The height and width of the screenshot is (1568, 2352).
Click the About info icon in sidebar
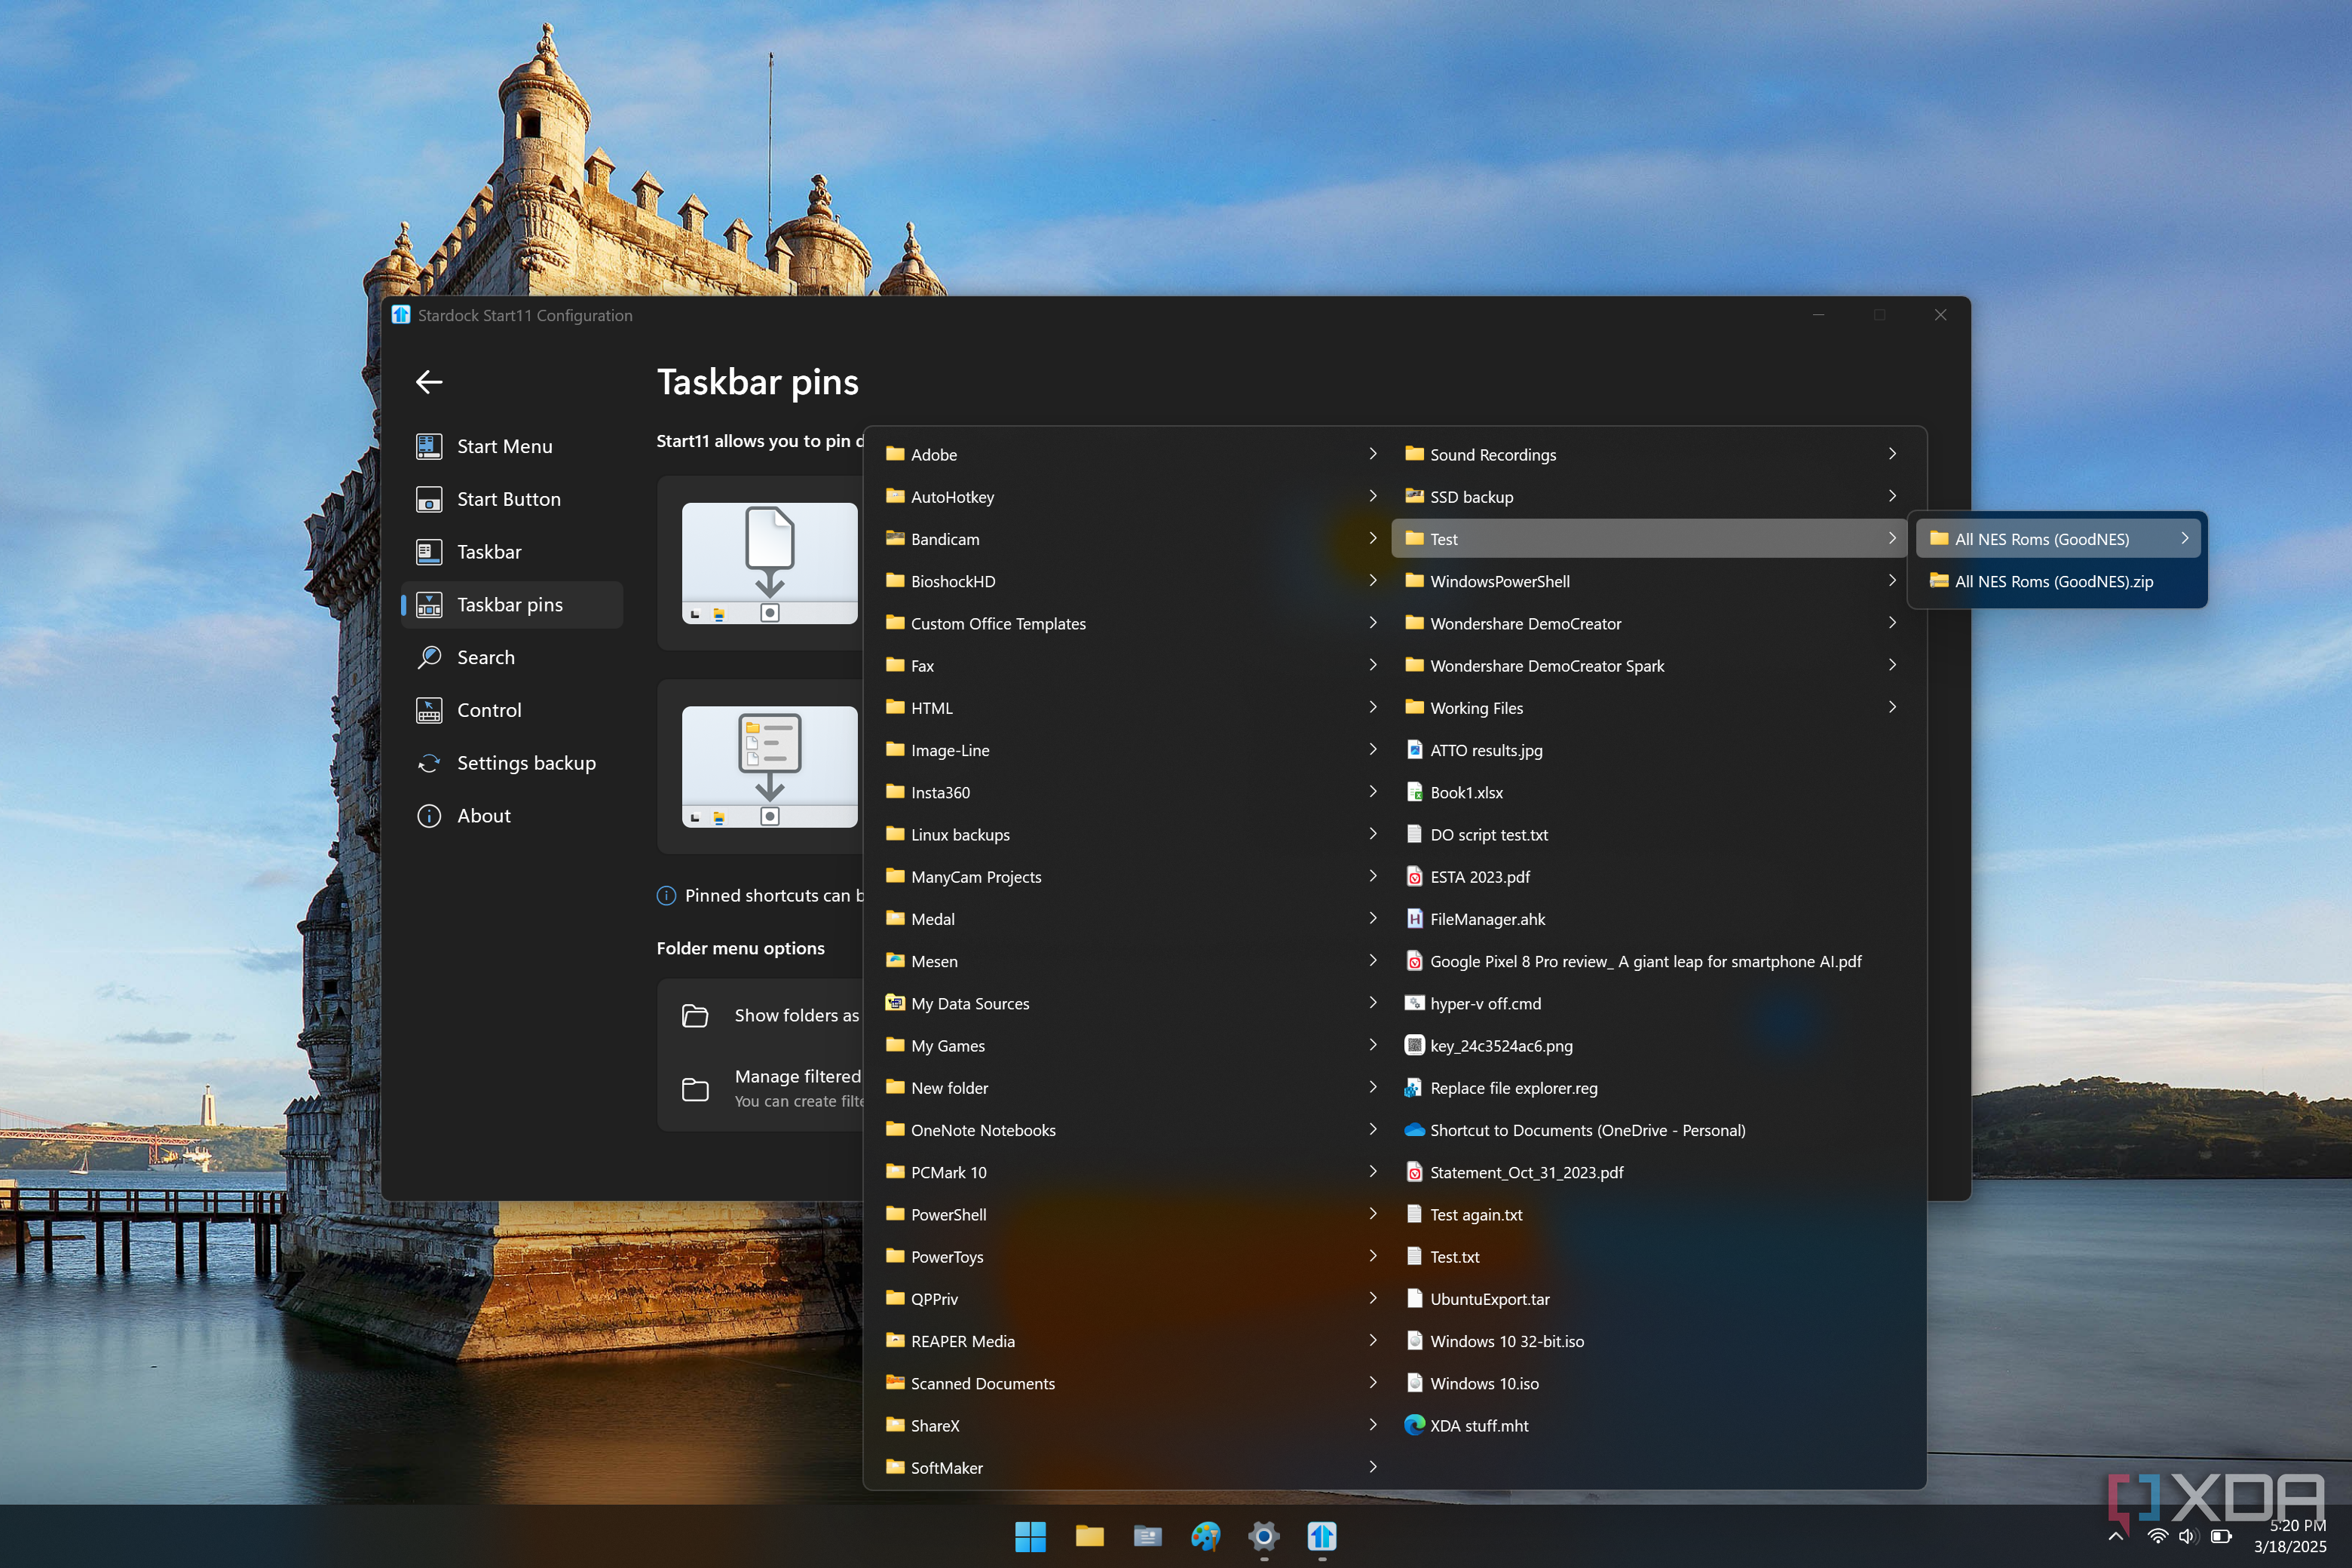(x=429, y=816)
